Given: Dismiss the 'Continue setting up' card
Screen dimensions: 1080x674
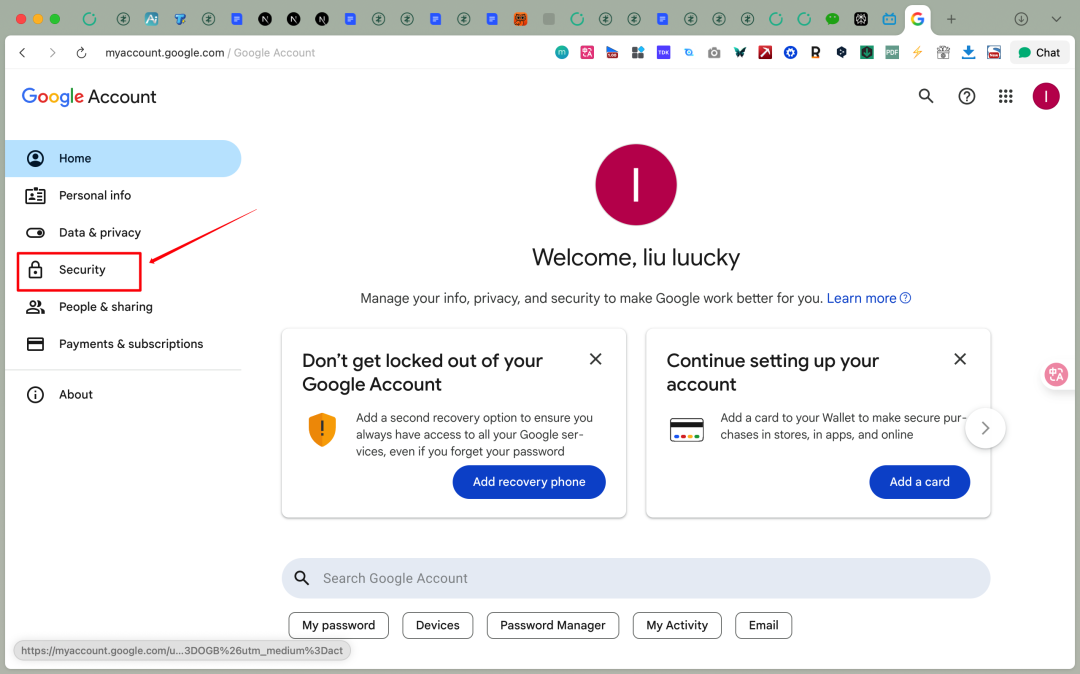Looking at the screenshot, I should tap(959, 359).
